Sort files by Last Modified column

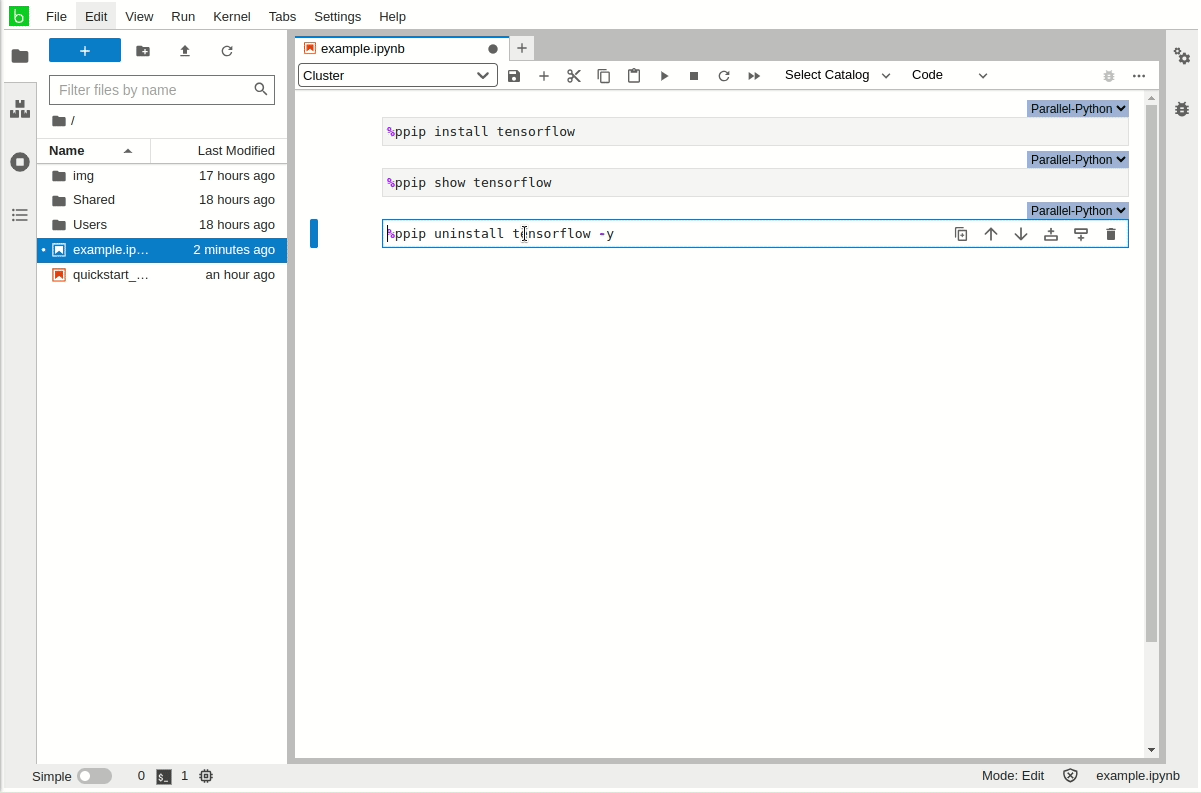tap(235, 151)
